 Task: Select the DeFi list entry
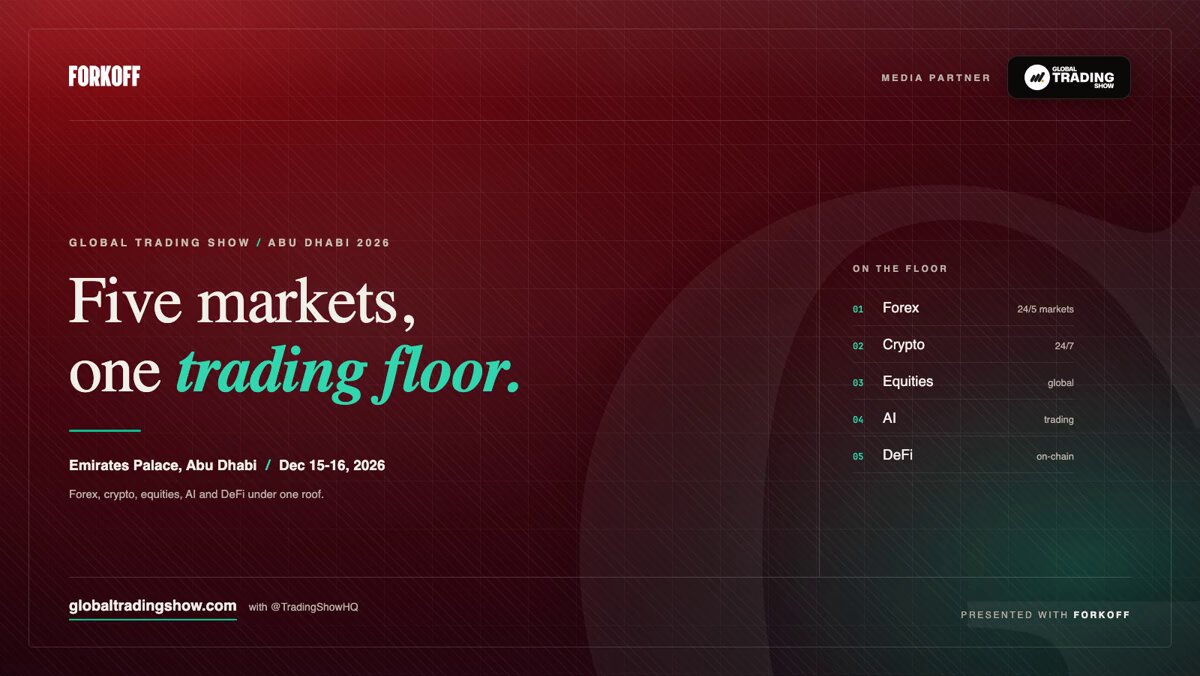pos(963,455)
